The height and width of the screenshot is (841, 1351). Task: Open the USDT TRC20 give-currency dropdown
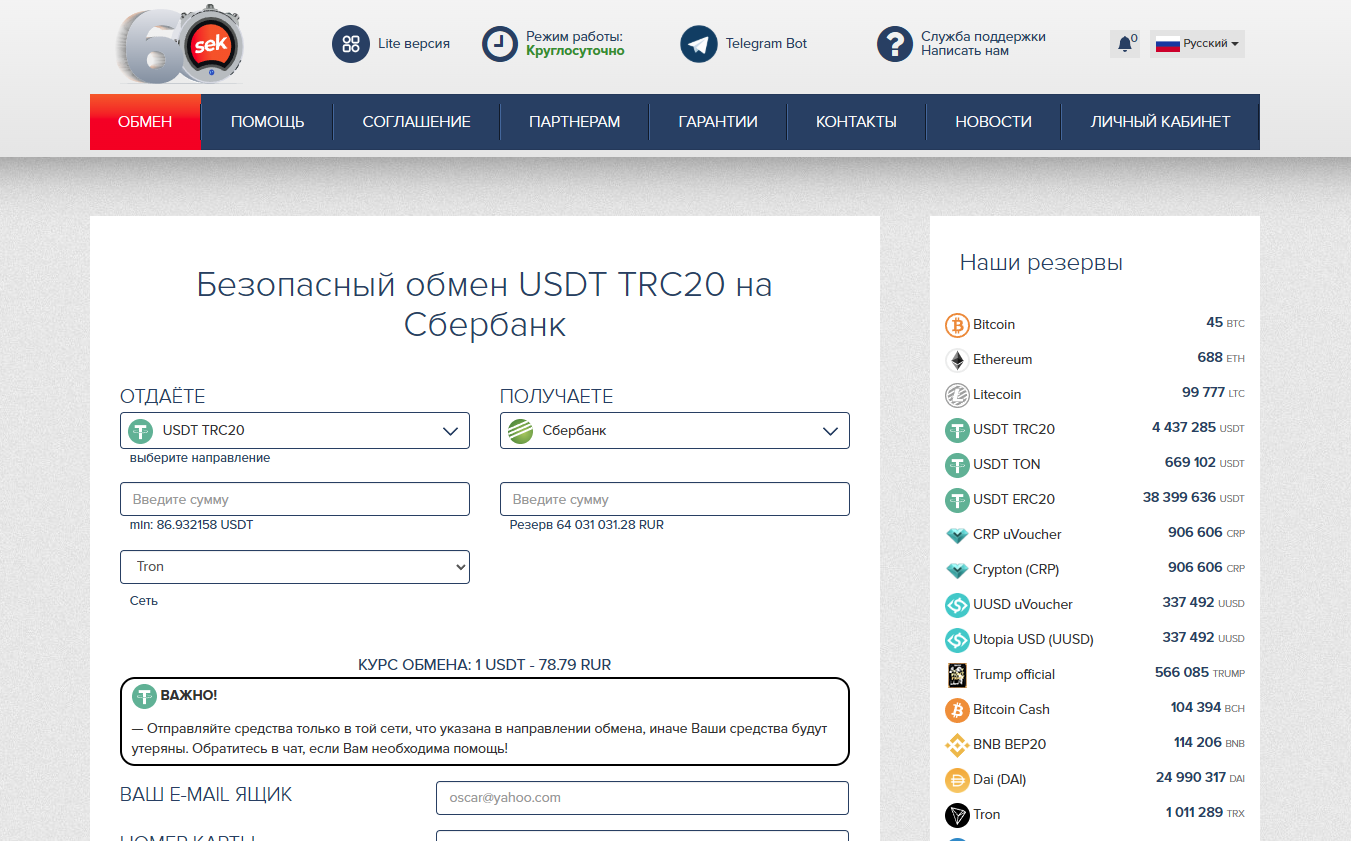pos(295,431)
